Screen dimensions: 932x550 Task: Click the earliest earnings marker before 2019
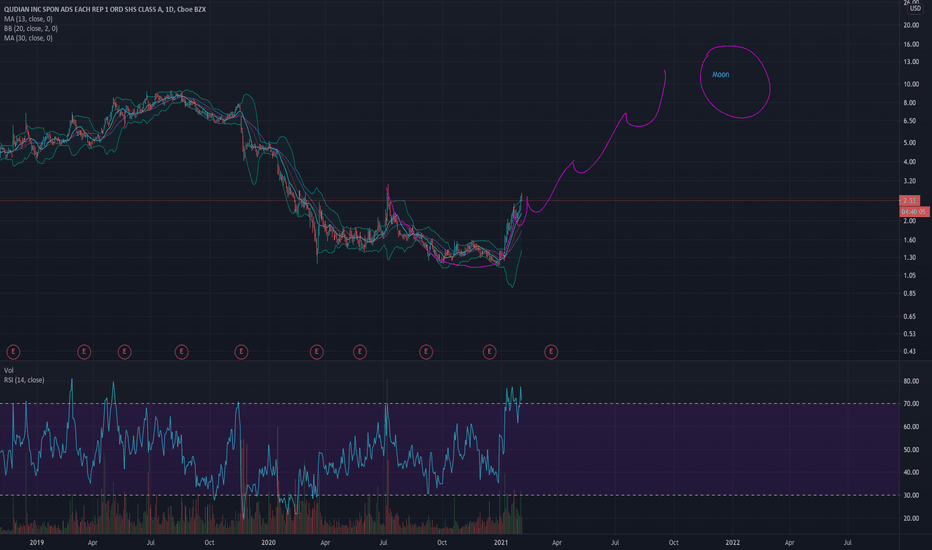pos(13,352)
